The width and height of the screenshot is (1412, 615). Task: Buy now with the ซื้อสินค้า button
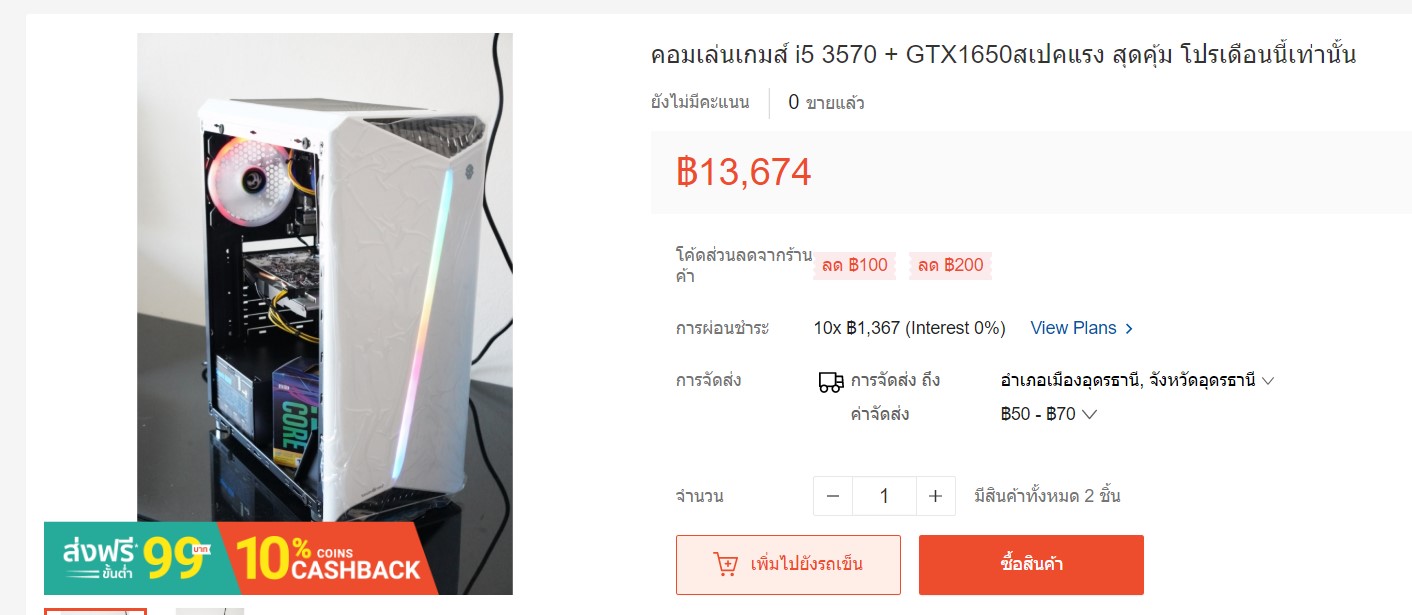coord(1031,565)
